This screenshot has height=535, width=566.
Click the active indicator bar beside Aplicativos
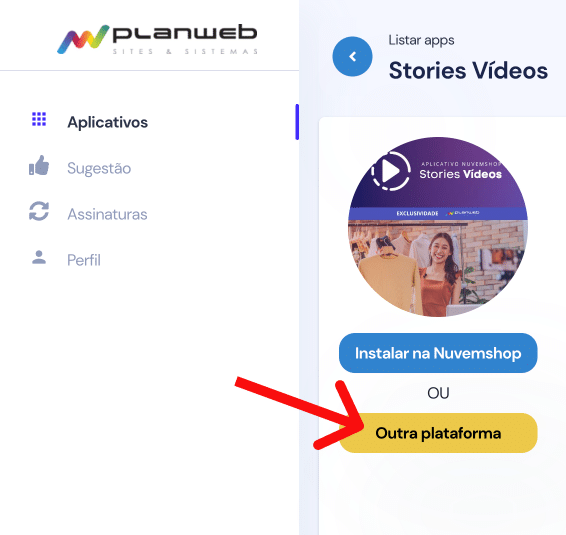[297, 122]
